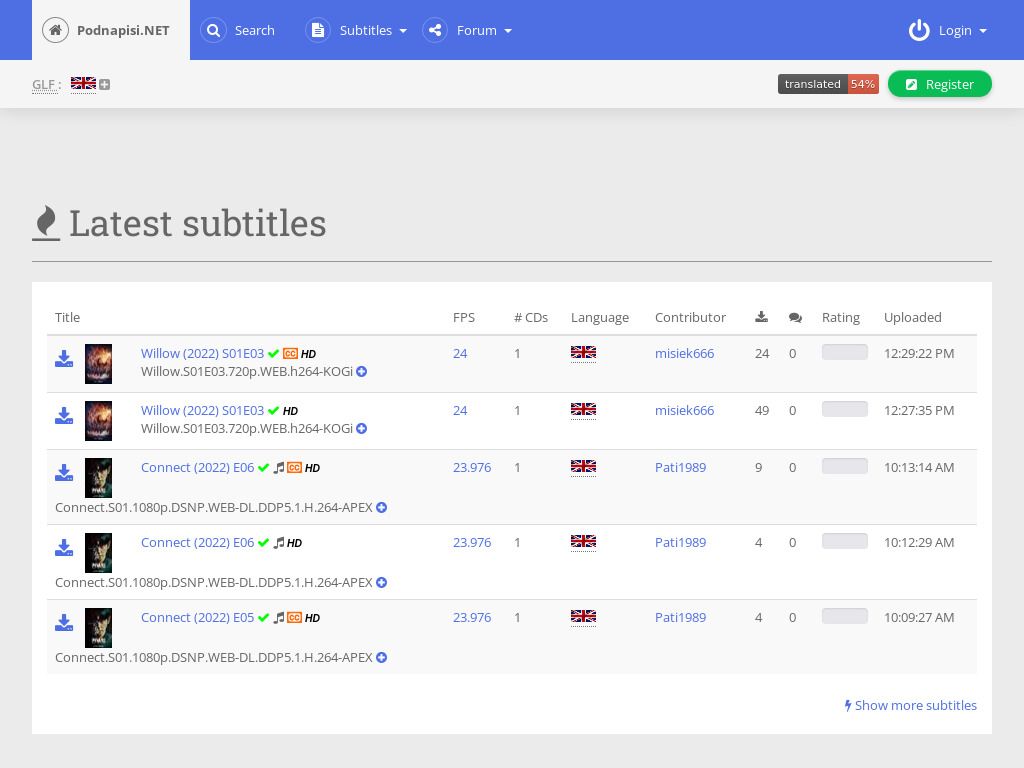The image size is (1024, 768).
Task: Download Willow S01E03 subtitle uploaded 12:27:35 PM
Action: click(x=64, y=415)
